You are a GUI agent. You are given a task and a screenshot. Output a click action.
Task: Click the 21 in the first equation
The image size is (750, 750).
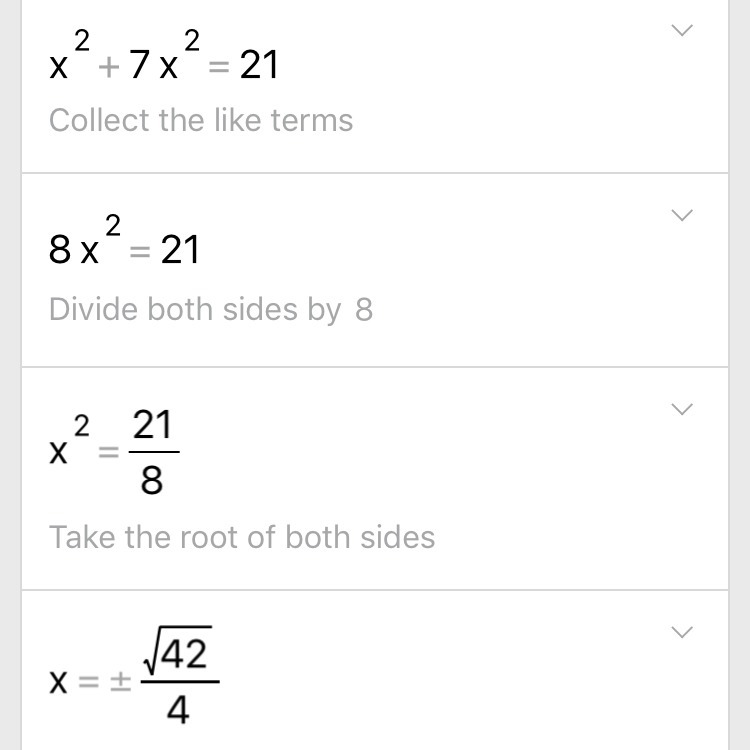tap(259, 66)
